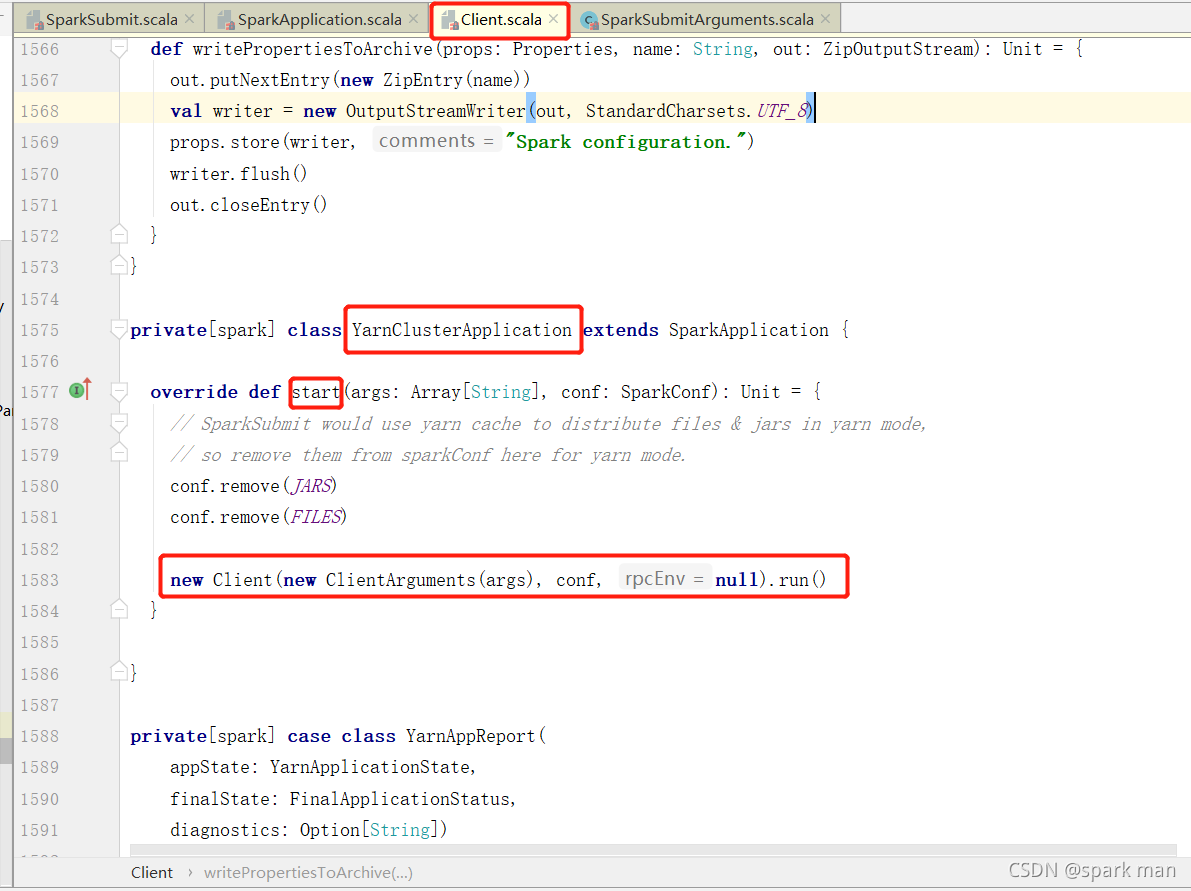Screen dimensions: 1191x891
Task: Click out.closeEntry() on line 1571
Action: tap(248, 205)
